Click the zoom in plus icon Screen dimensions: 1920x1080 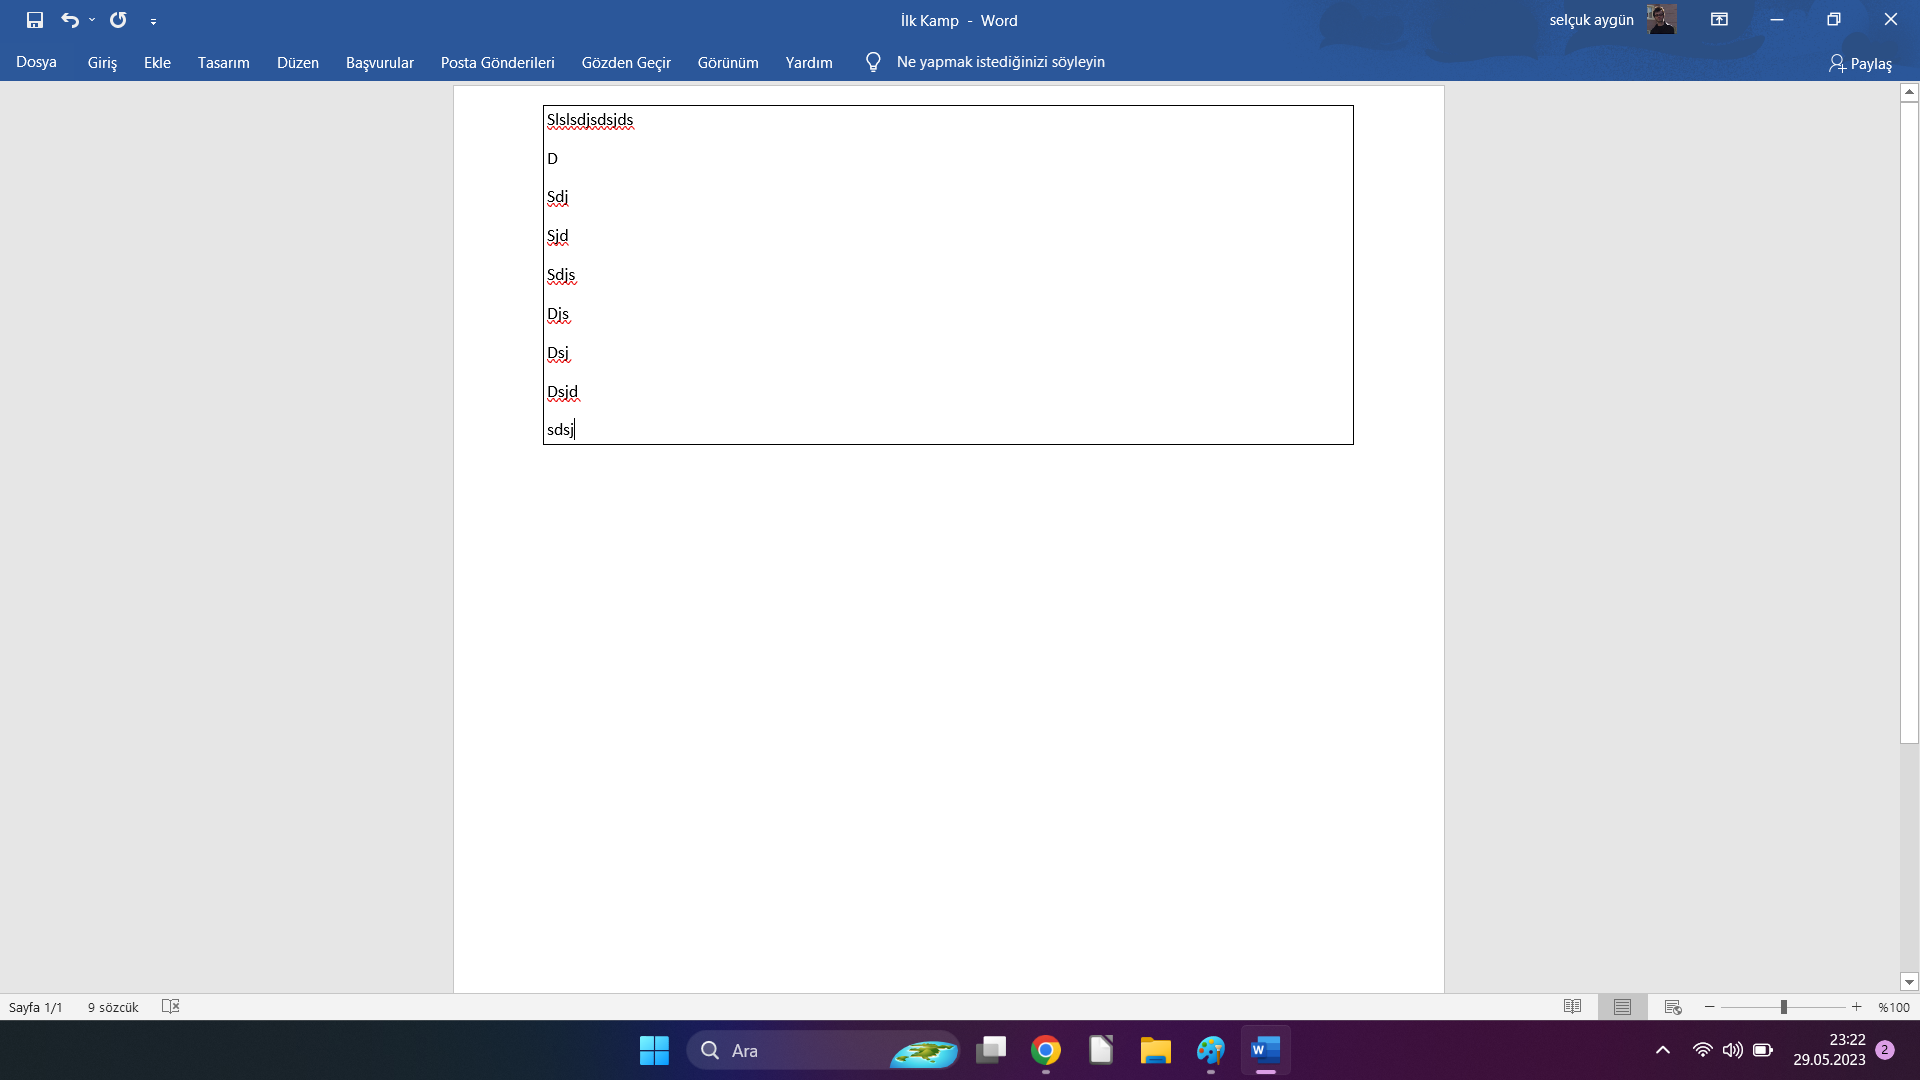click(x=1857, y=1007)
